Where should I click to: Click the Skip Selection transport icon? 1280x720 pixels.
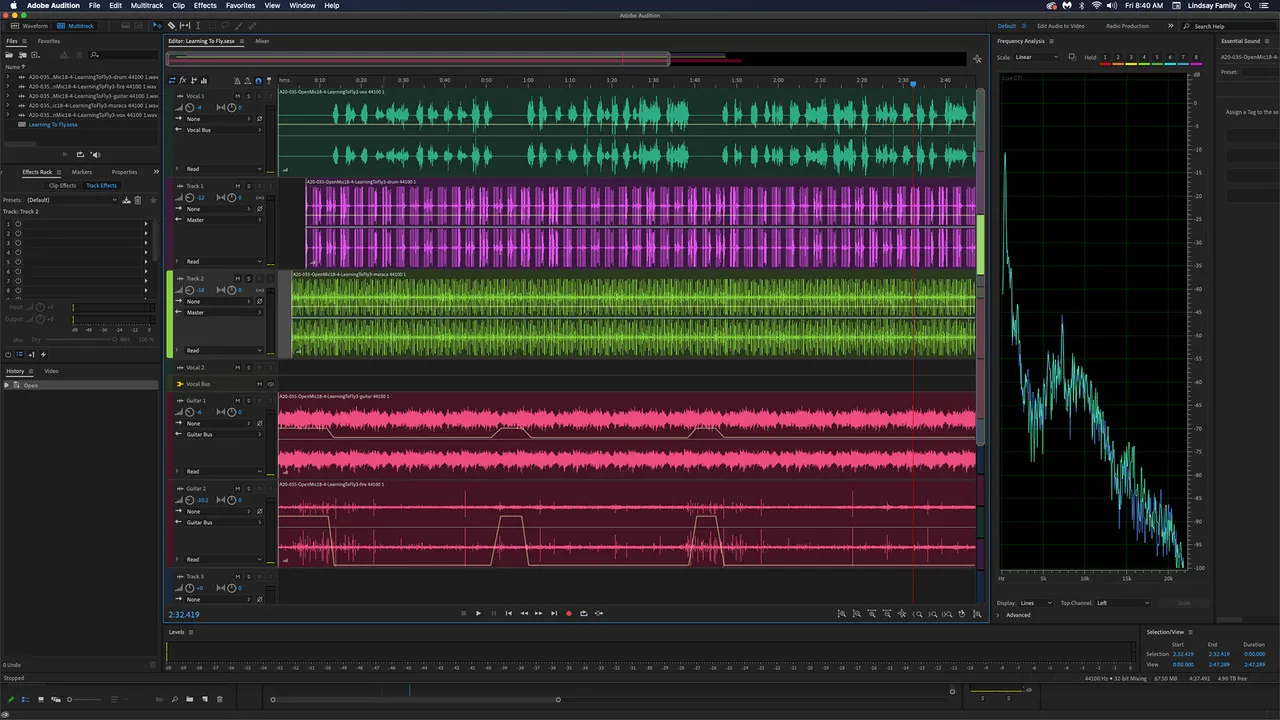tap(599, 613)
